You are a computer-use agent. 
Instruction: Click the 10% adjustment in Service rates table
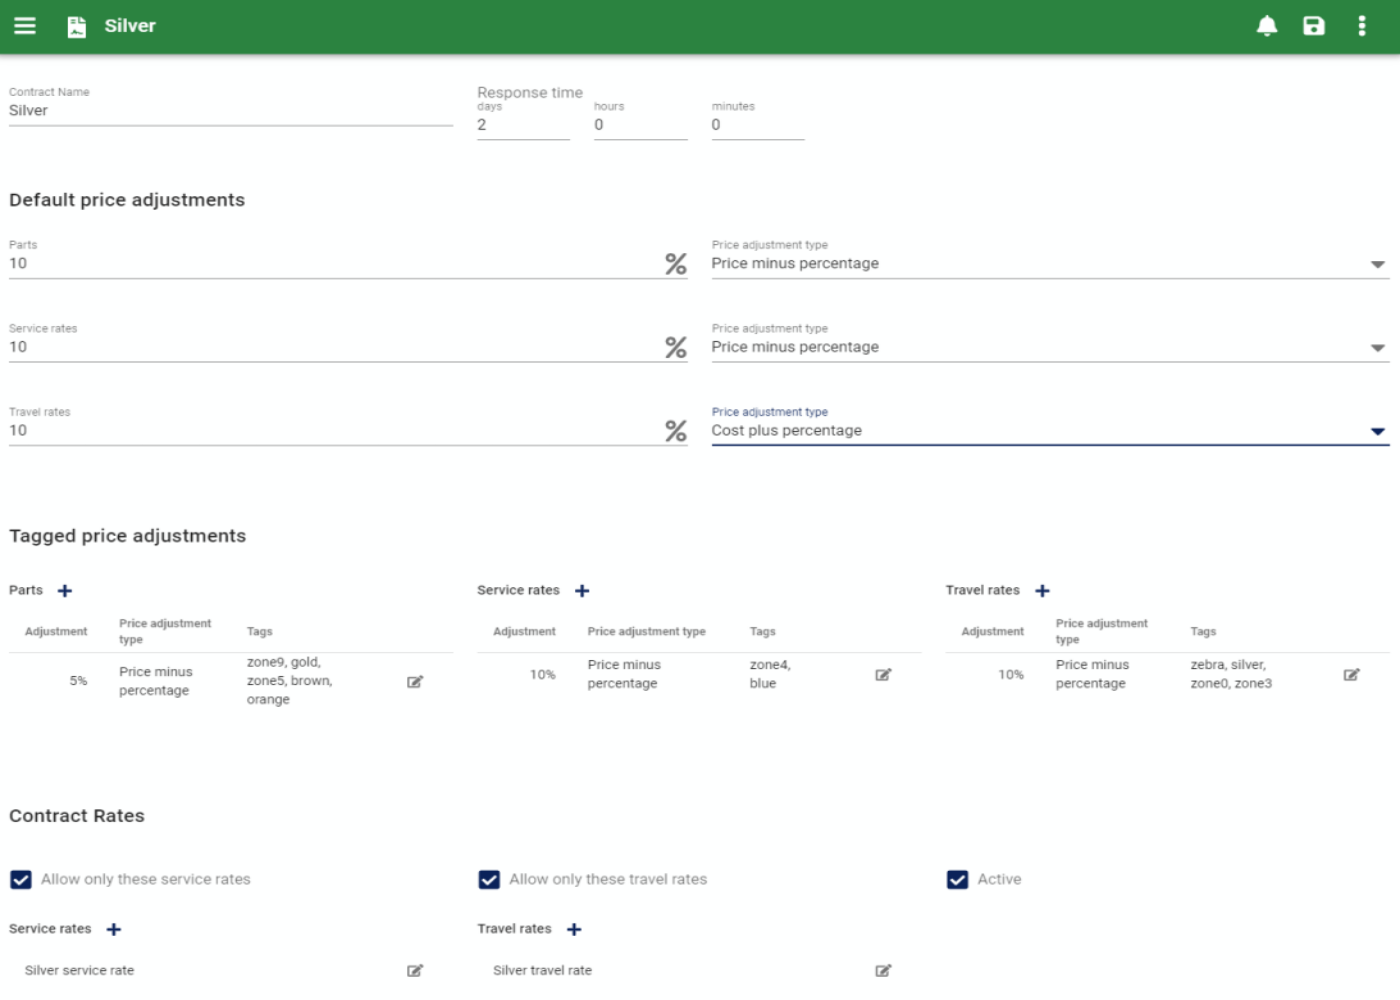click(x=542, y=675)
